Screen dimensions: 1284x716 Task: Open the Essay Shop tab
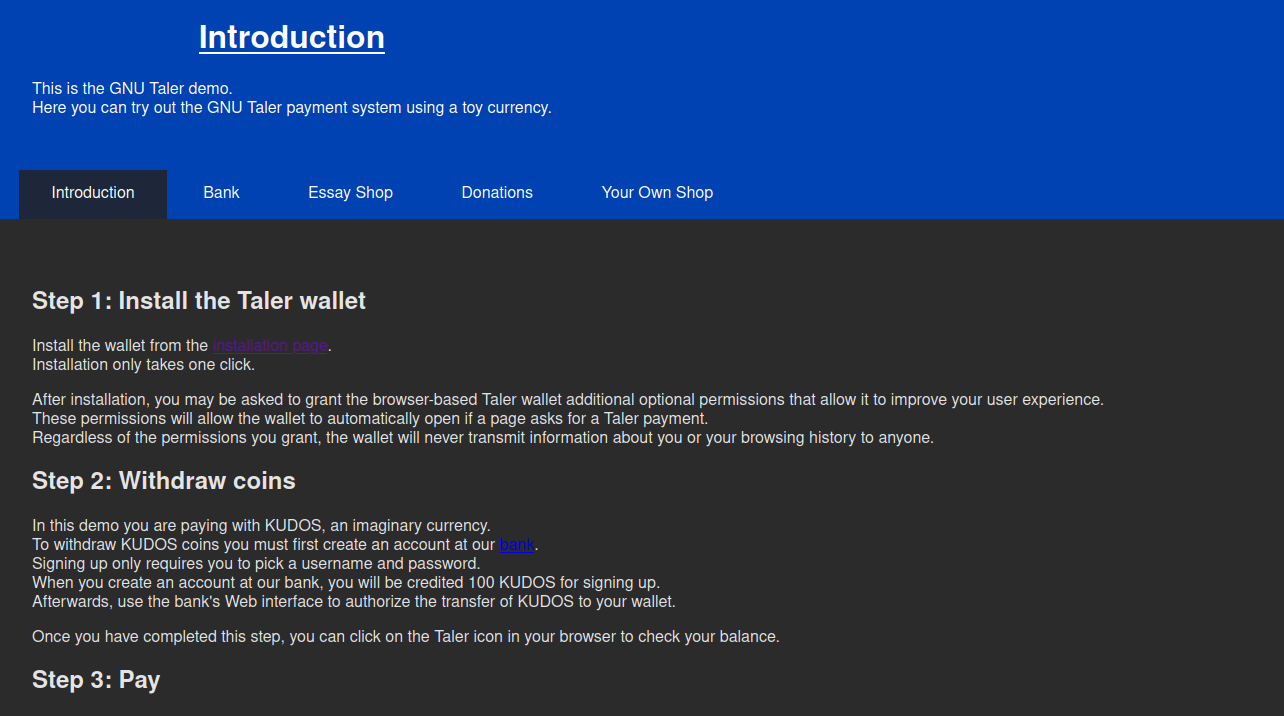(350, 193)
